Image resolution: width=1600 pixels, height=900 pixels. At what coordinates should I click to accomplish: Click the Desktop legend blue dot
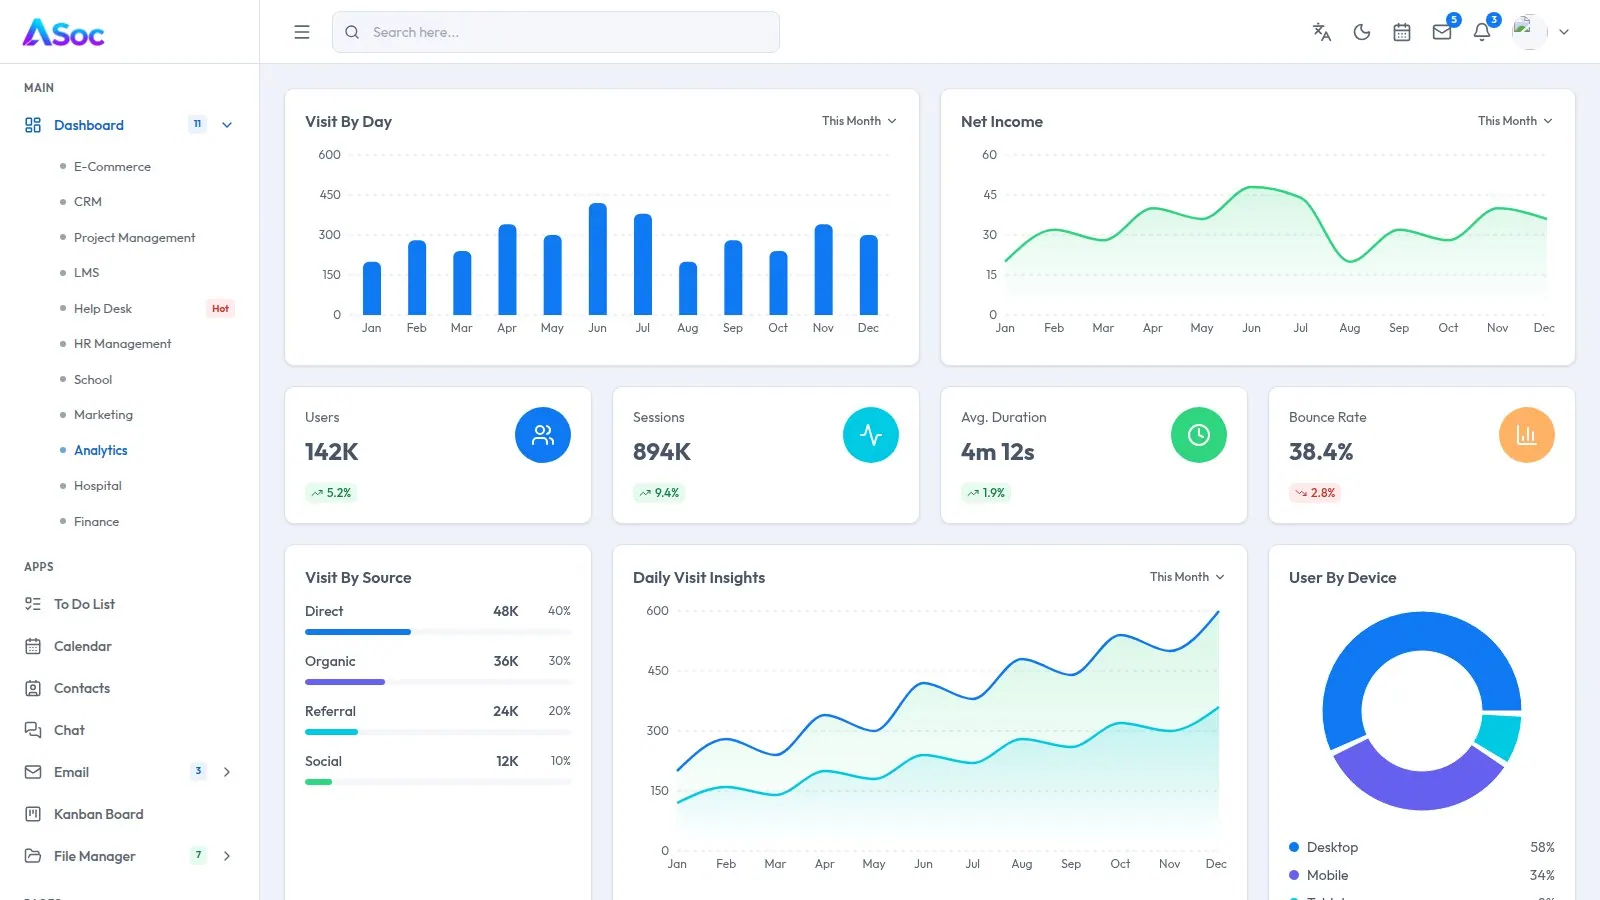click(x=1294, y=847)
